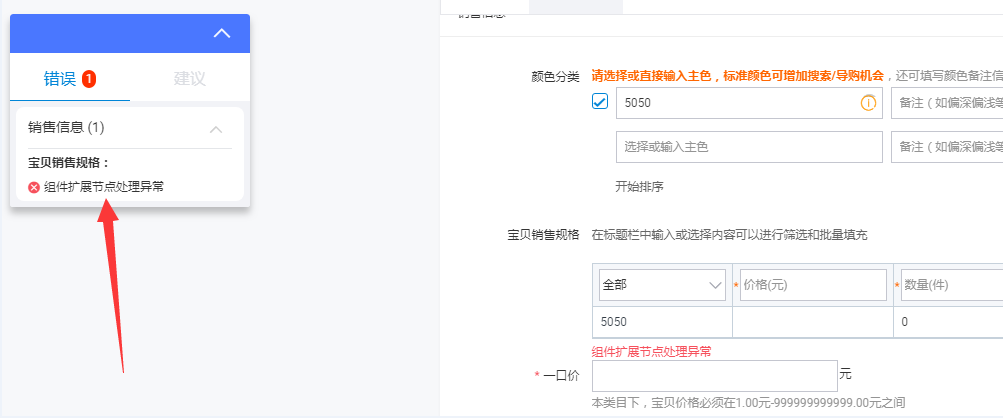Switch to the 建议 tab

tap(189, 79)
